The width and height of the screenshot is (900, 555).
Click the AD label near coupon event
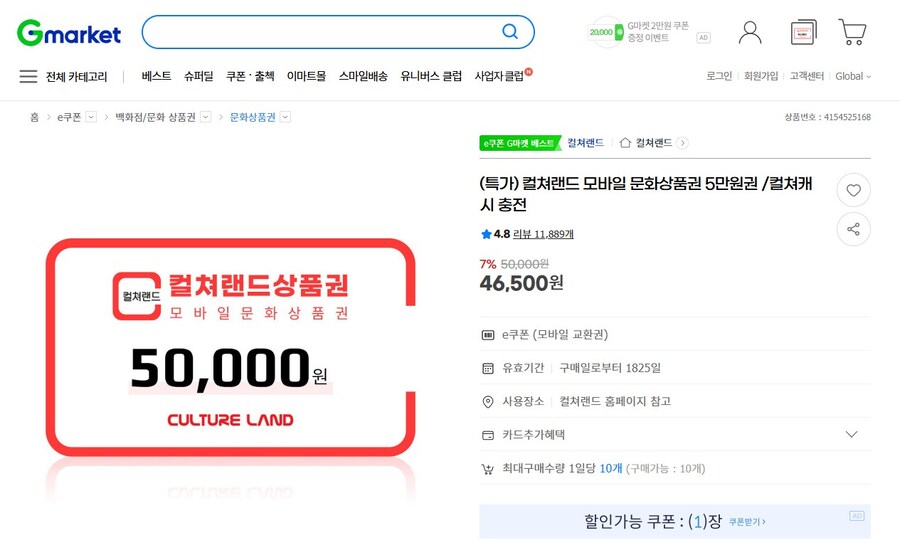tap(703, 37)
